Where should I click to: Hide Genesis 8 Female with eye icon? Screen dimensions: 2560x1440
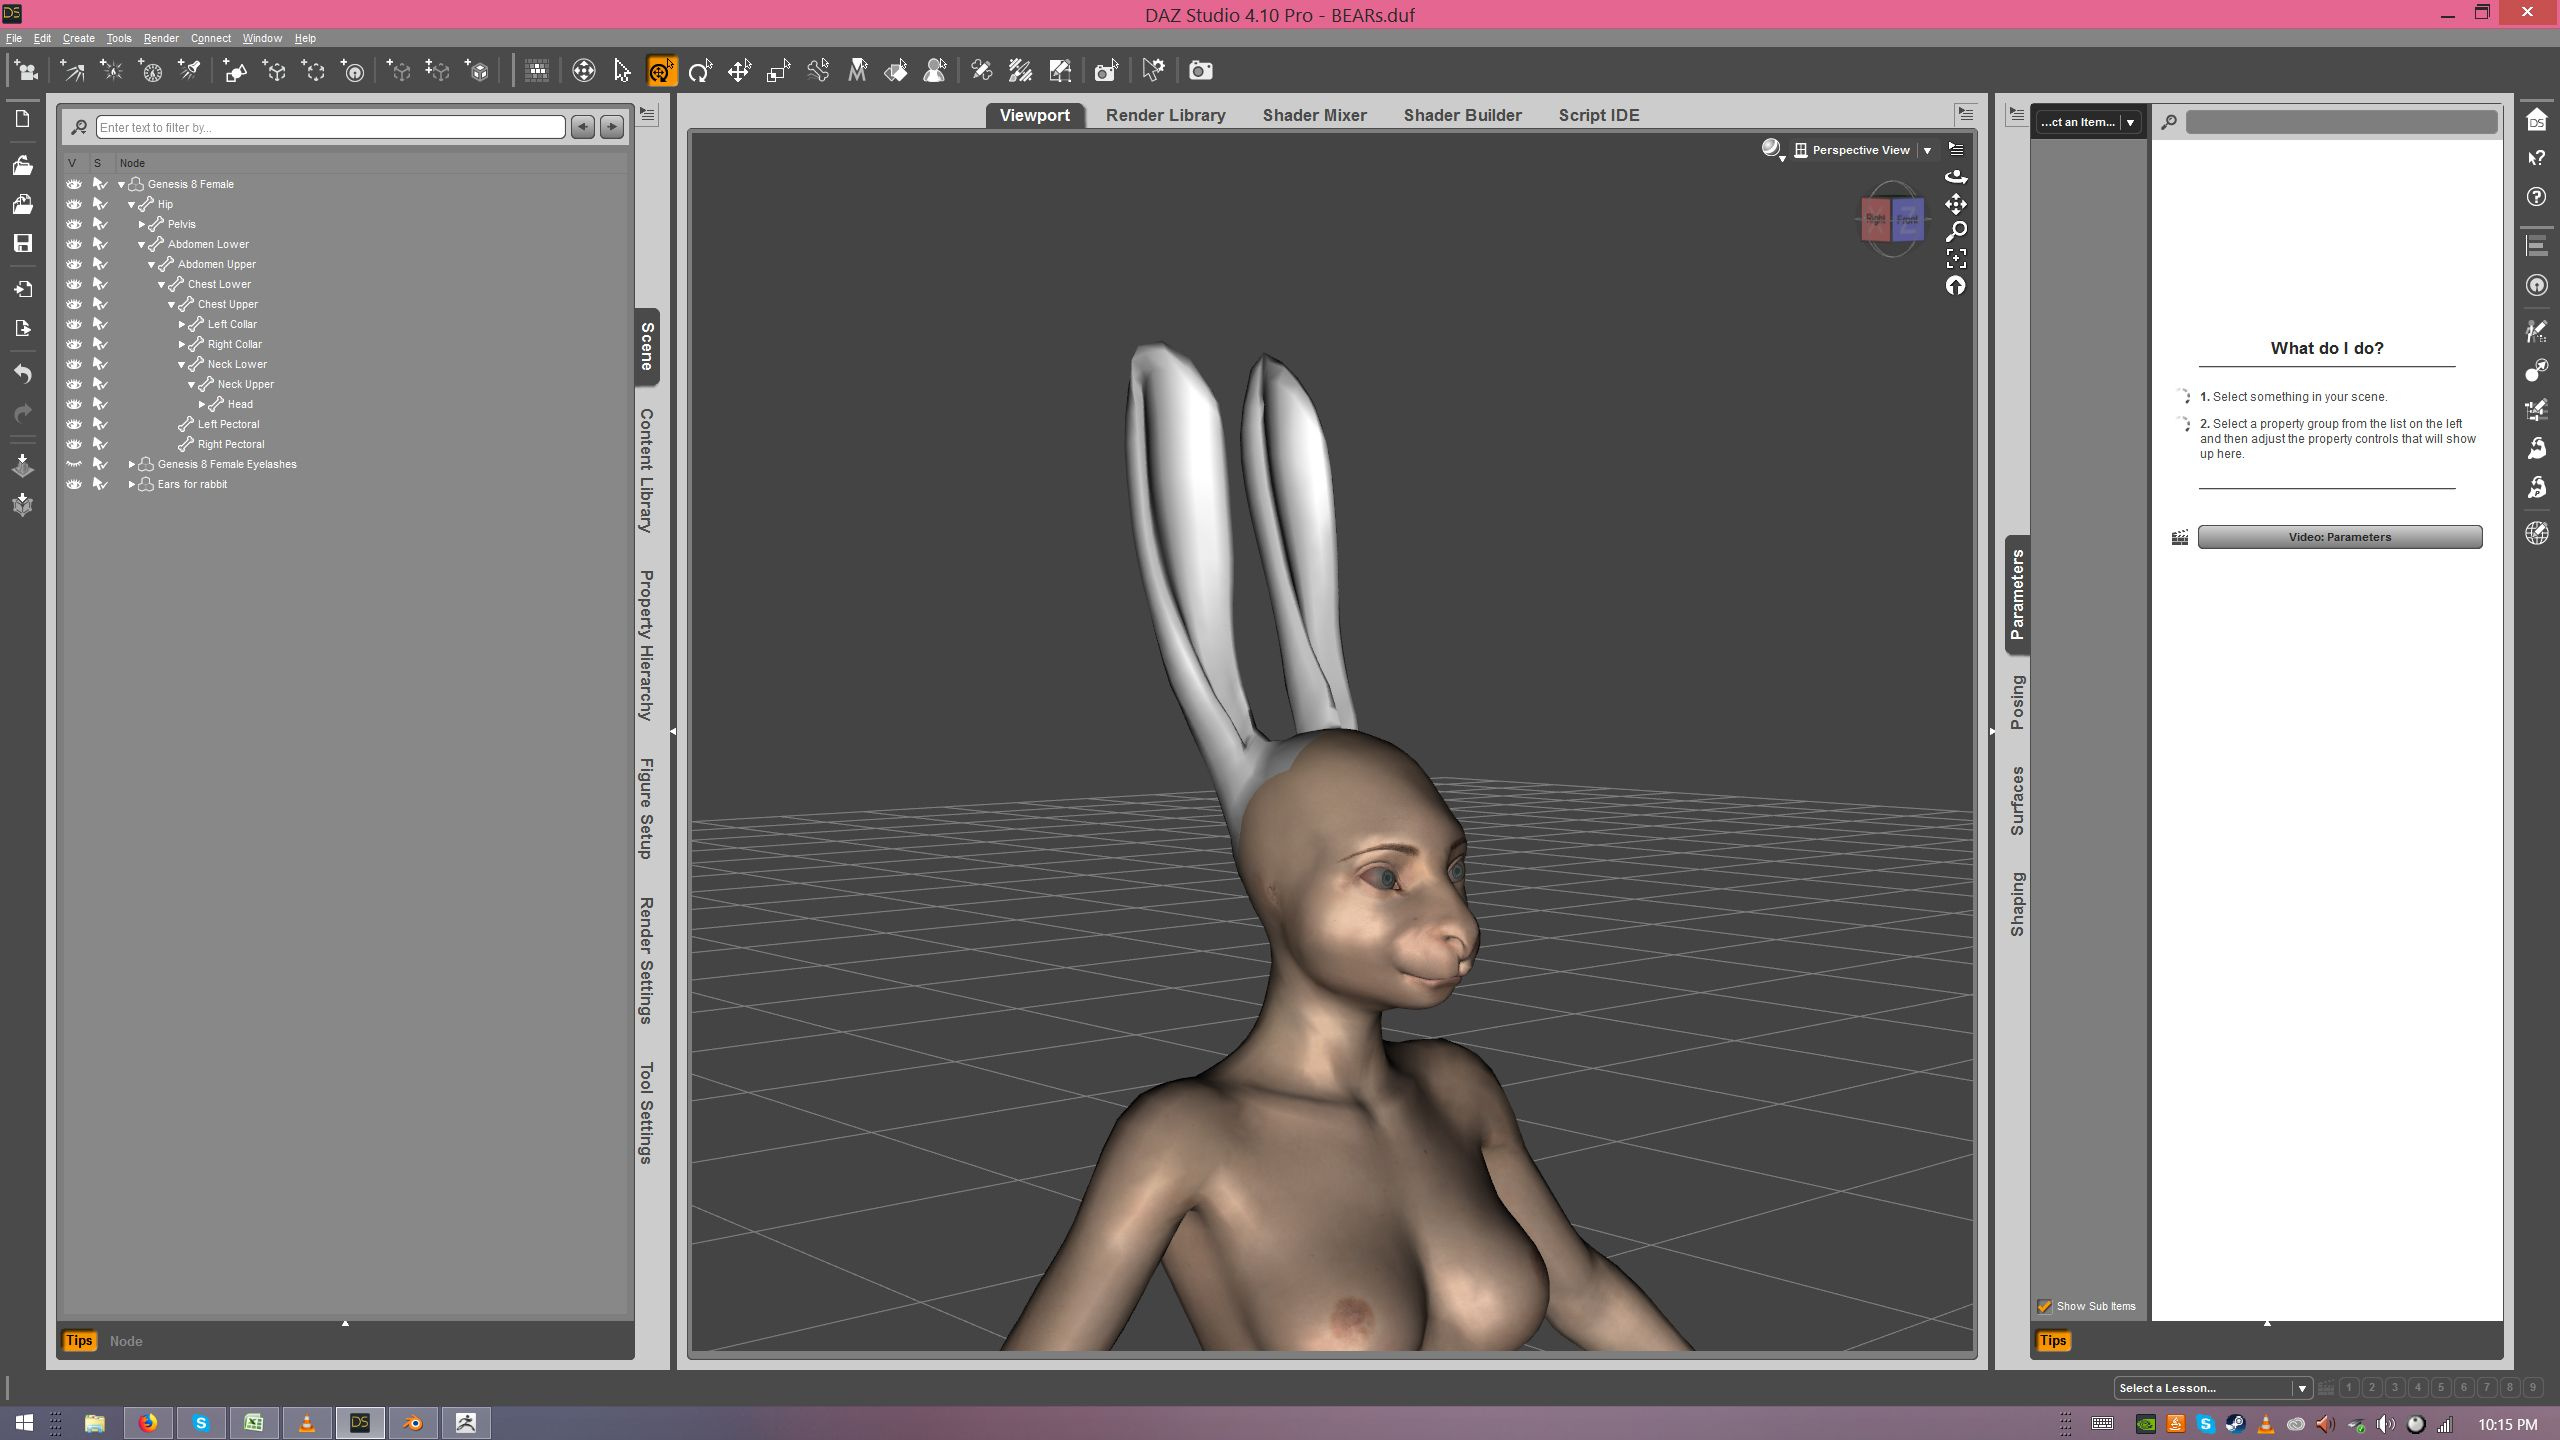click(74, 184)
